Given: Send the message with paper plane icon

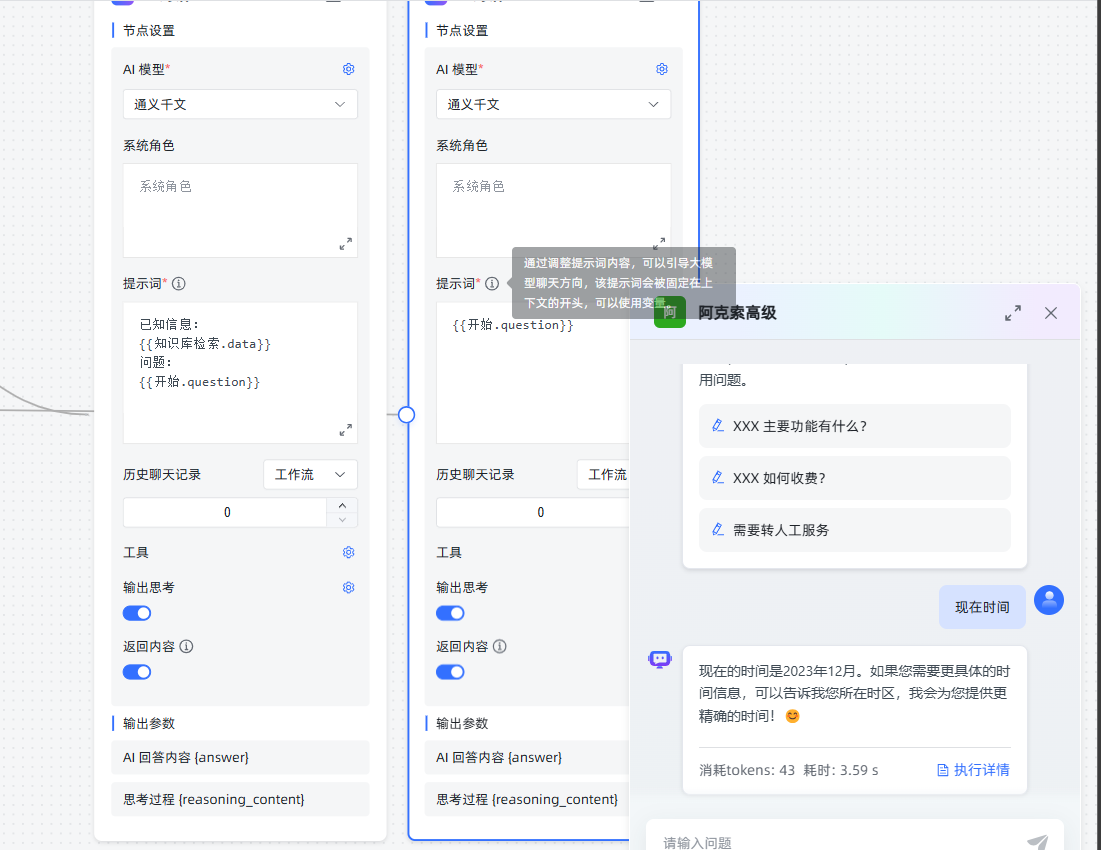Looking at the screenshot, I should (x=1038, y=842).
